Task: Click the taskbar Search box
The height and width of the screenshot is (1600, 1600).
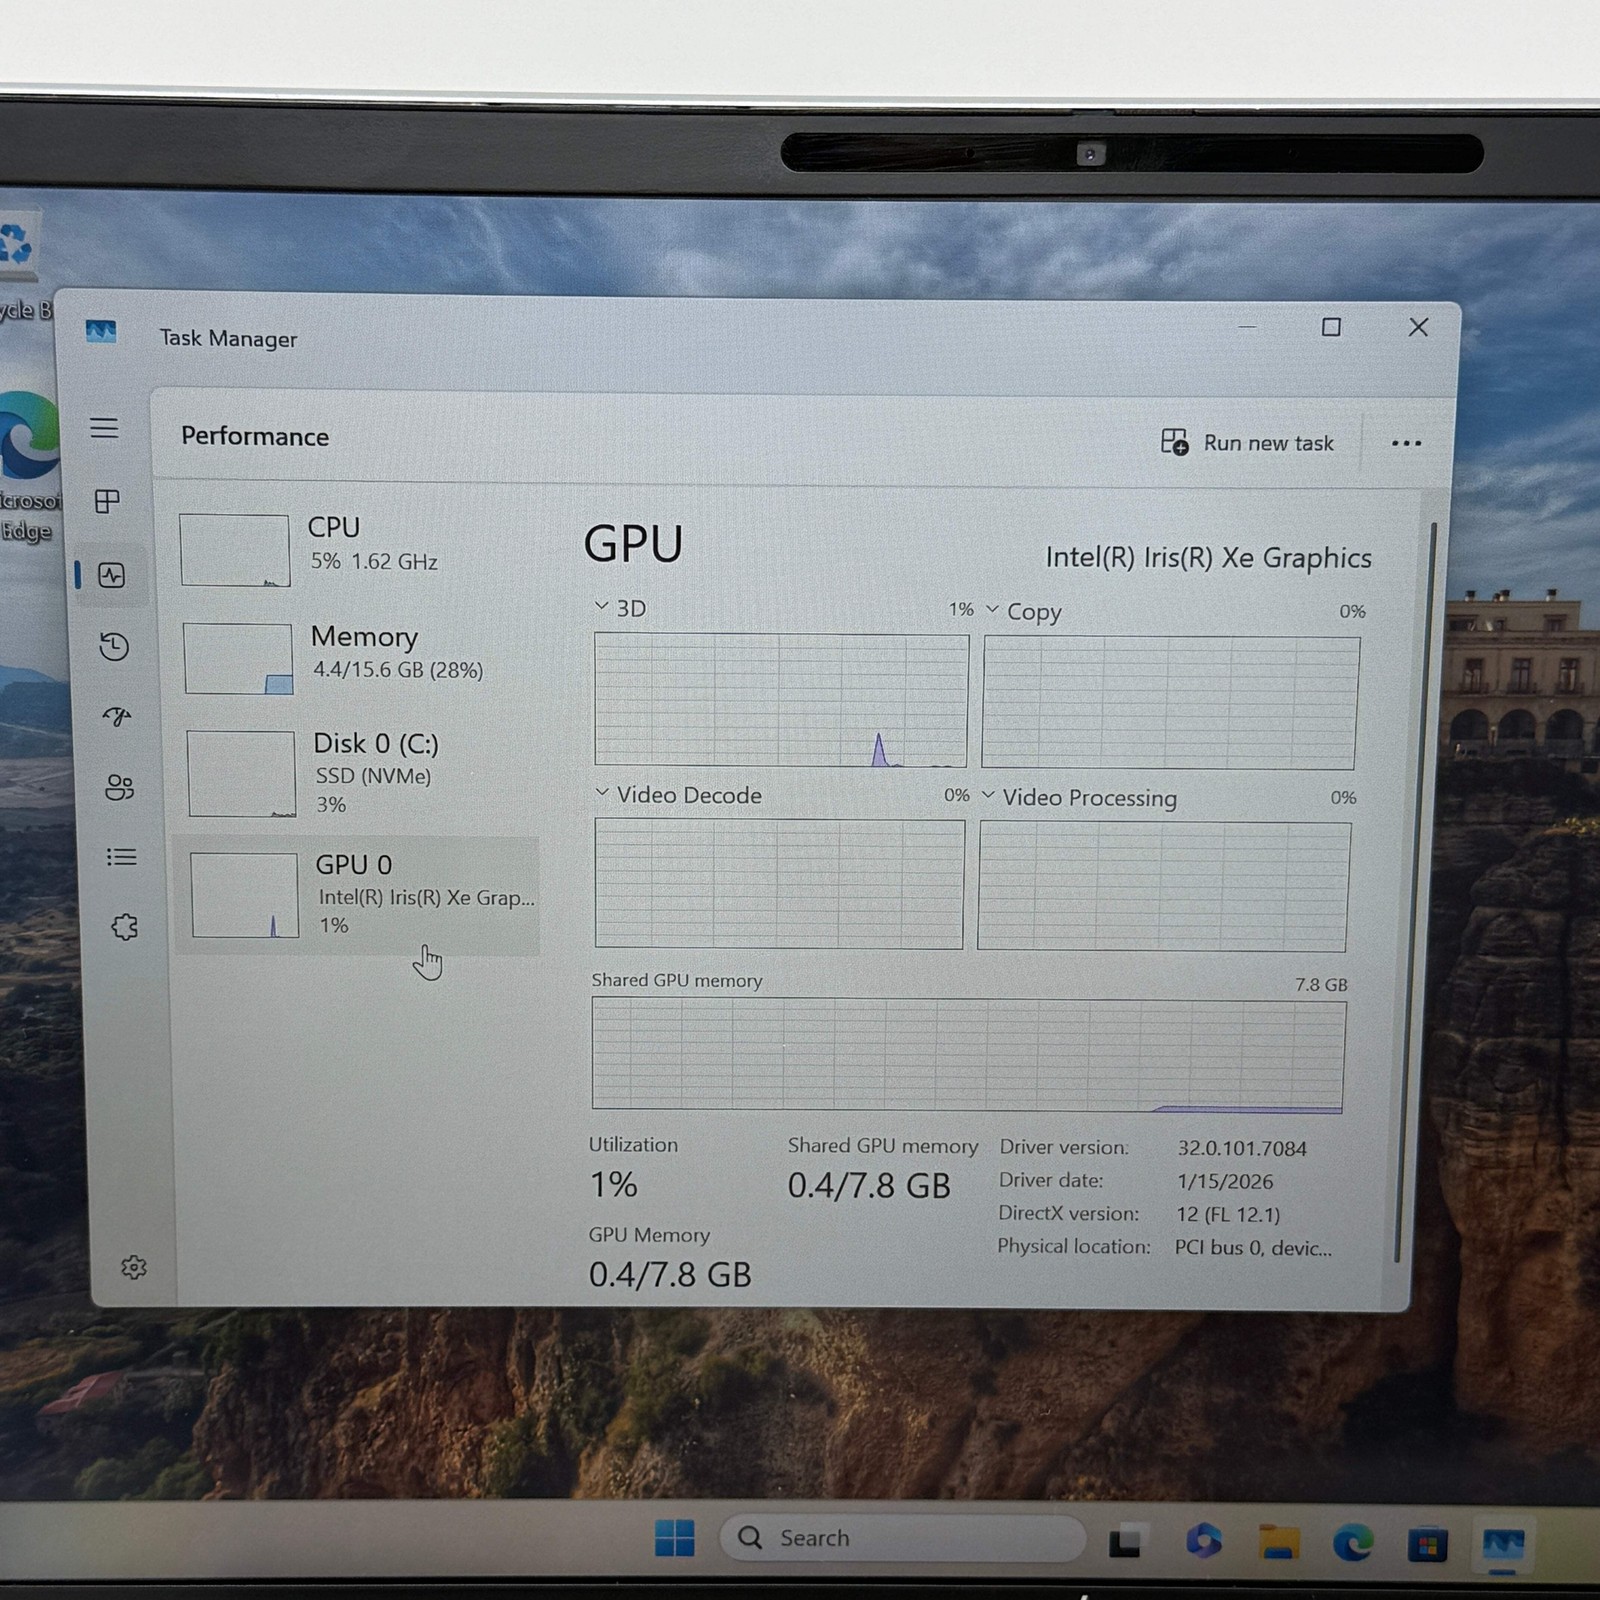Action: click(x=902, y=1538)
